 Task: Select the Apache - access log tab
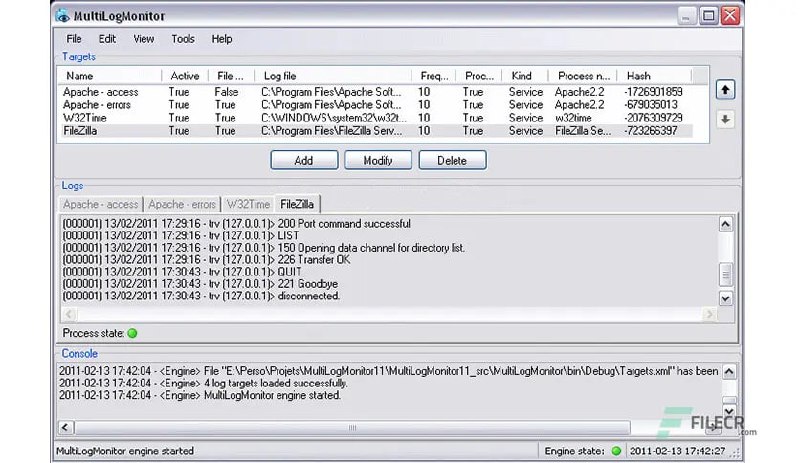click(102, 205)
